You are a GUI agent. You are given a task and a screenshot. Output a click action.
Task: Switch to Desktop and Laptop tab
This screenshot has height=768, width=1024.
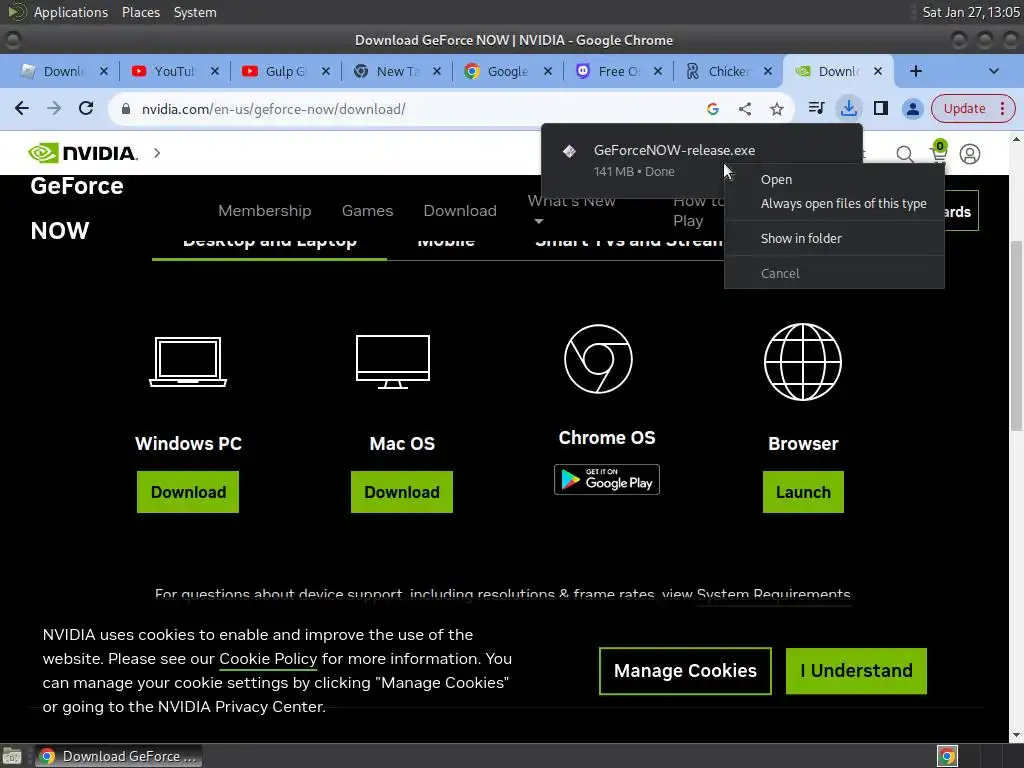coord(270,243)
